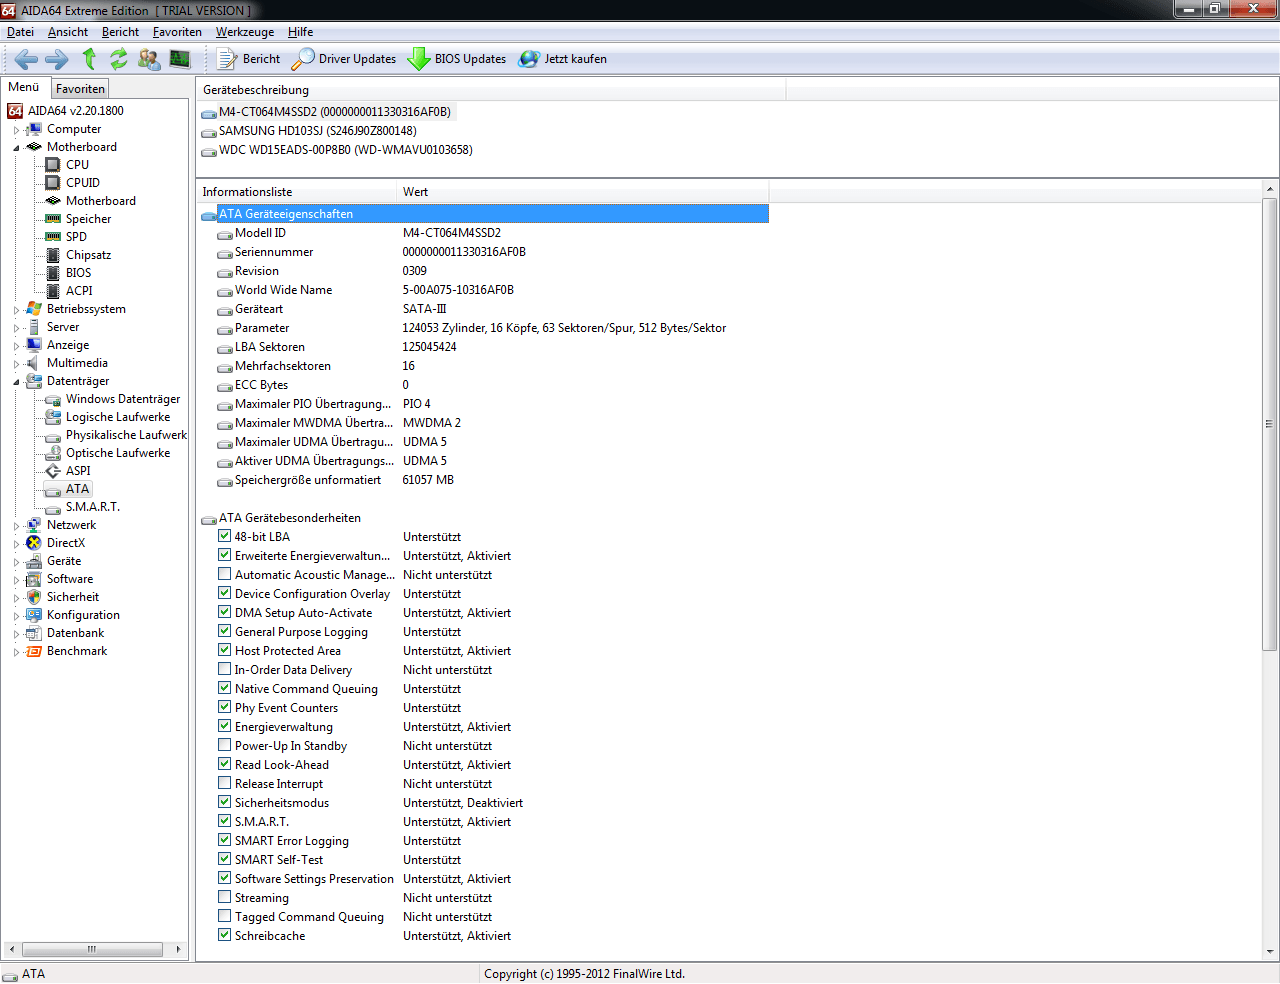Screen dimensions: 1280x984
Task: Toggle Device Configuration Overlay checkbox
Action: (x=225, y=593)
